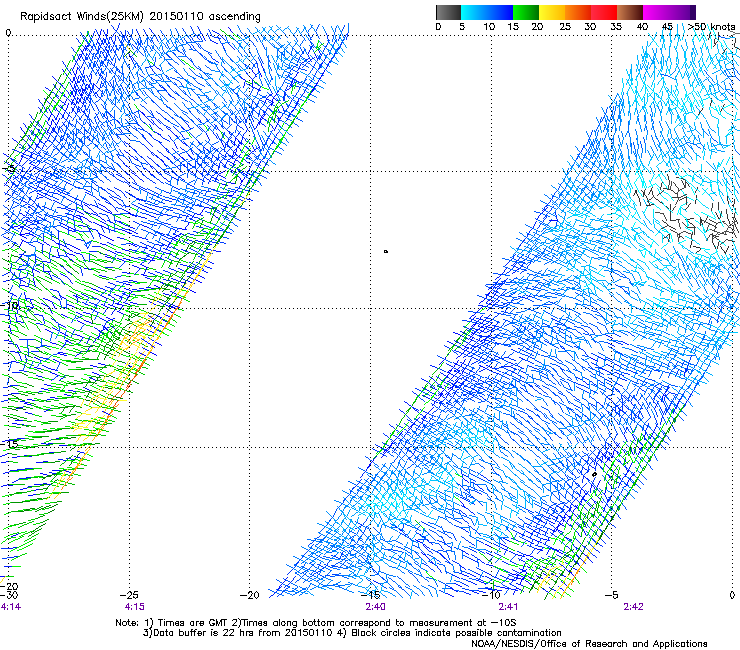Click the purple '4:14' time stamp
740x650 pixels.
coord(10,607)
